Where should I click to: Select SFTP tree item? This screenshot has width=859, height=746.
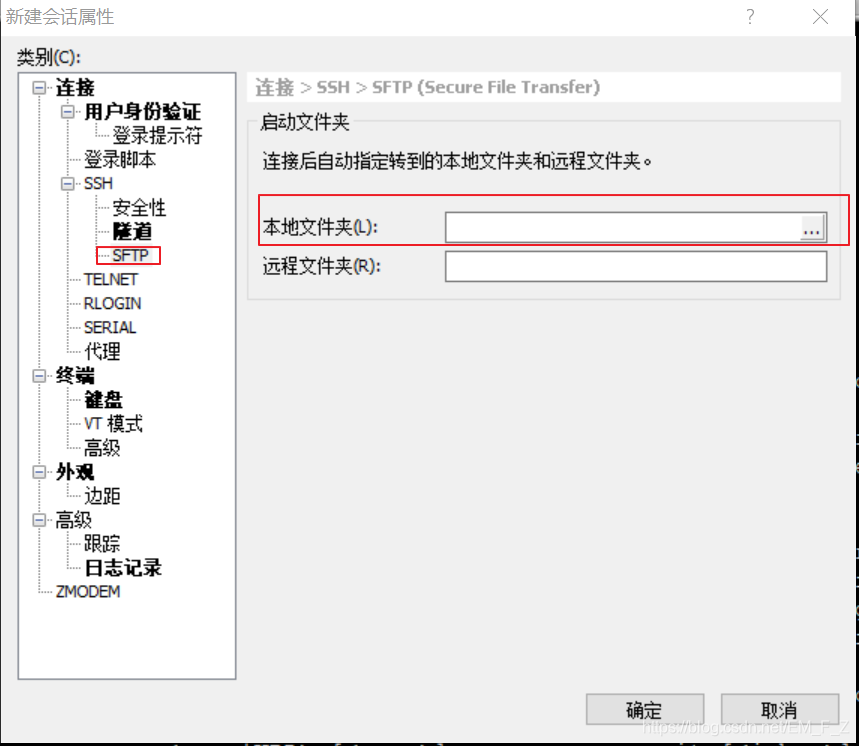tap(130, 256)
